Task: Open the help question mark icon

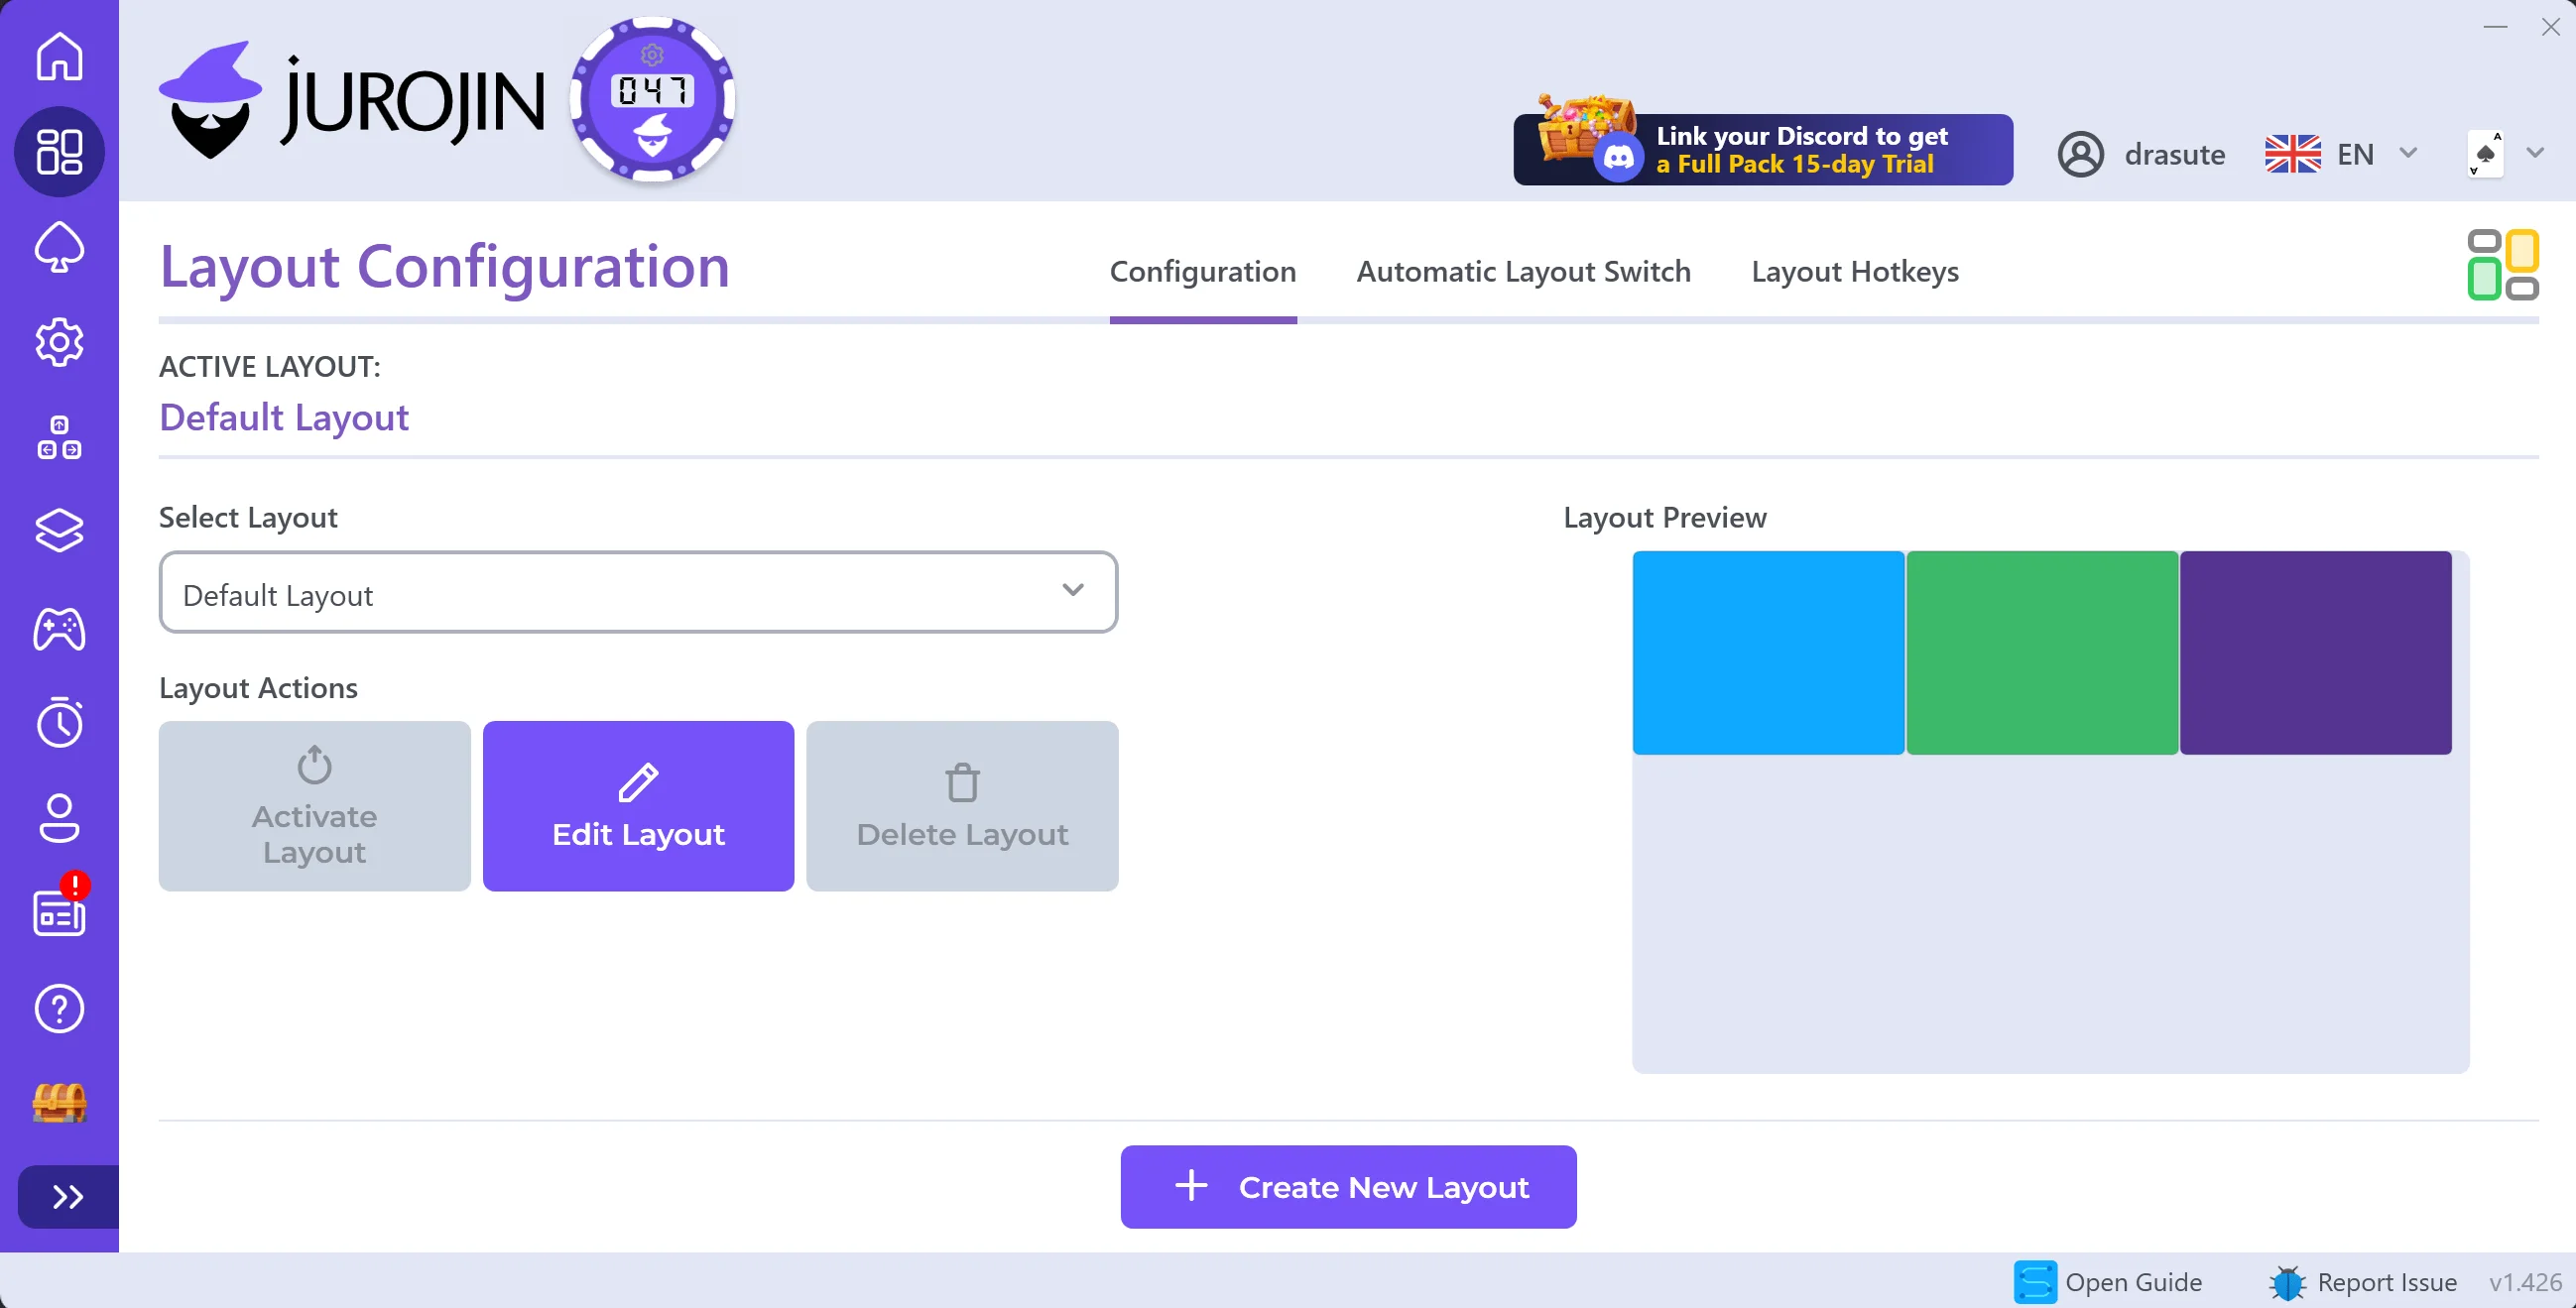Action: [x=59, y=1009]
